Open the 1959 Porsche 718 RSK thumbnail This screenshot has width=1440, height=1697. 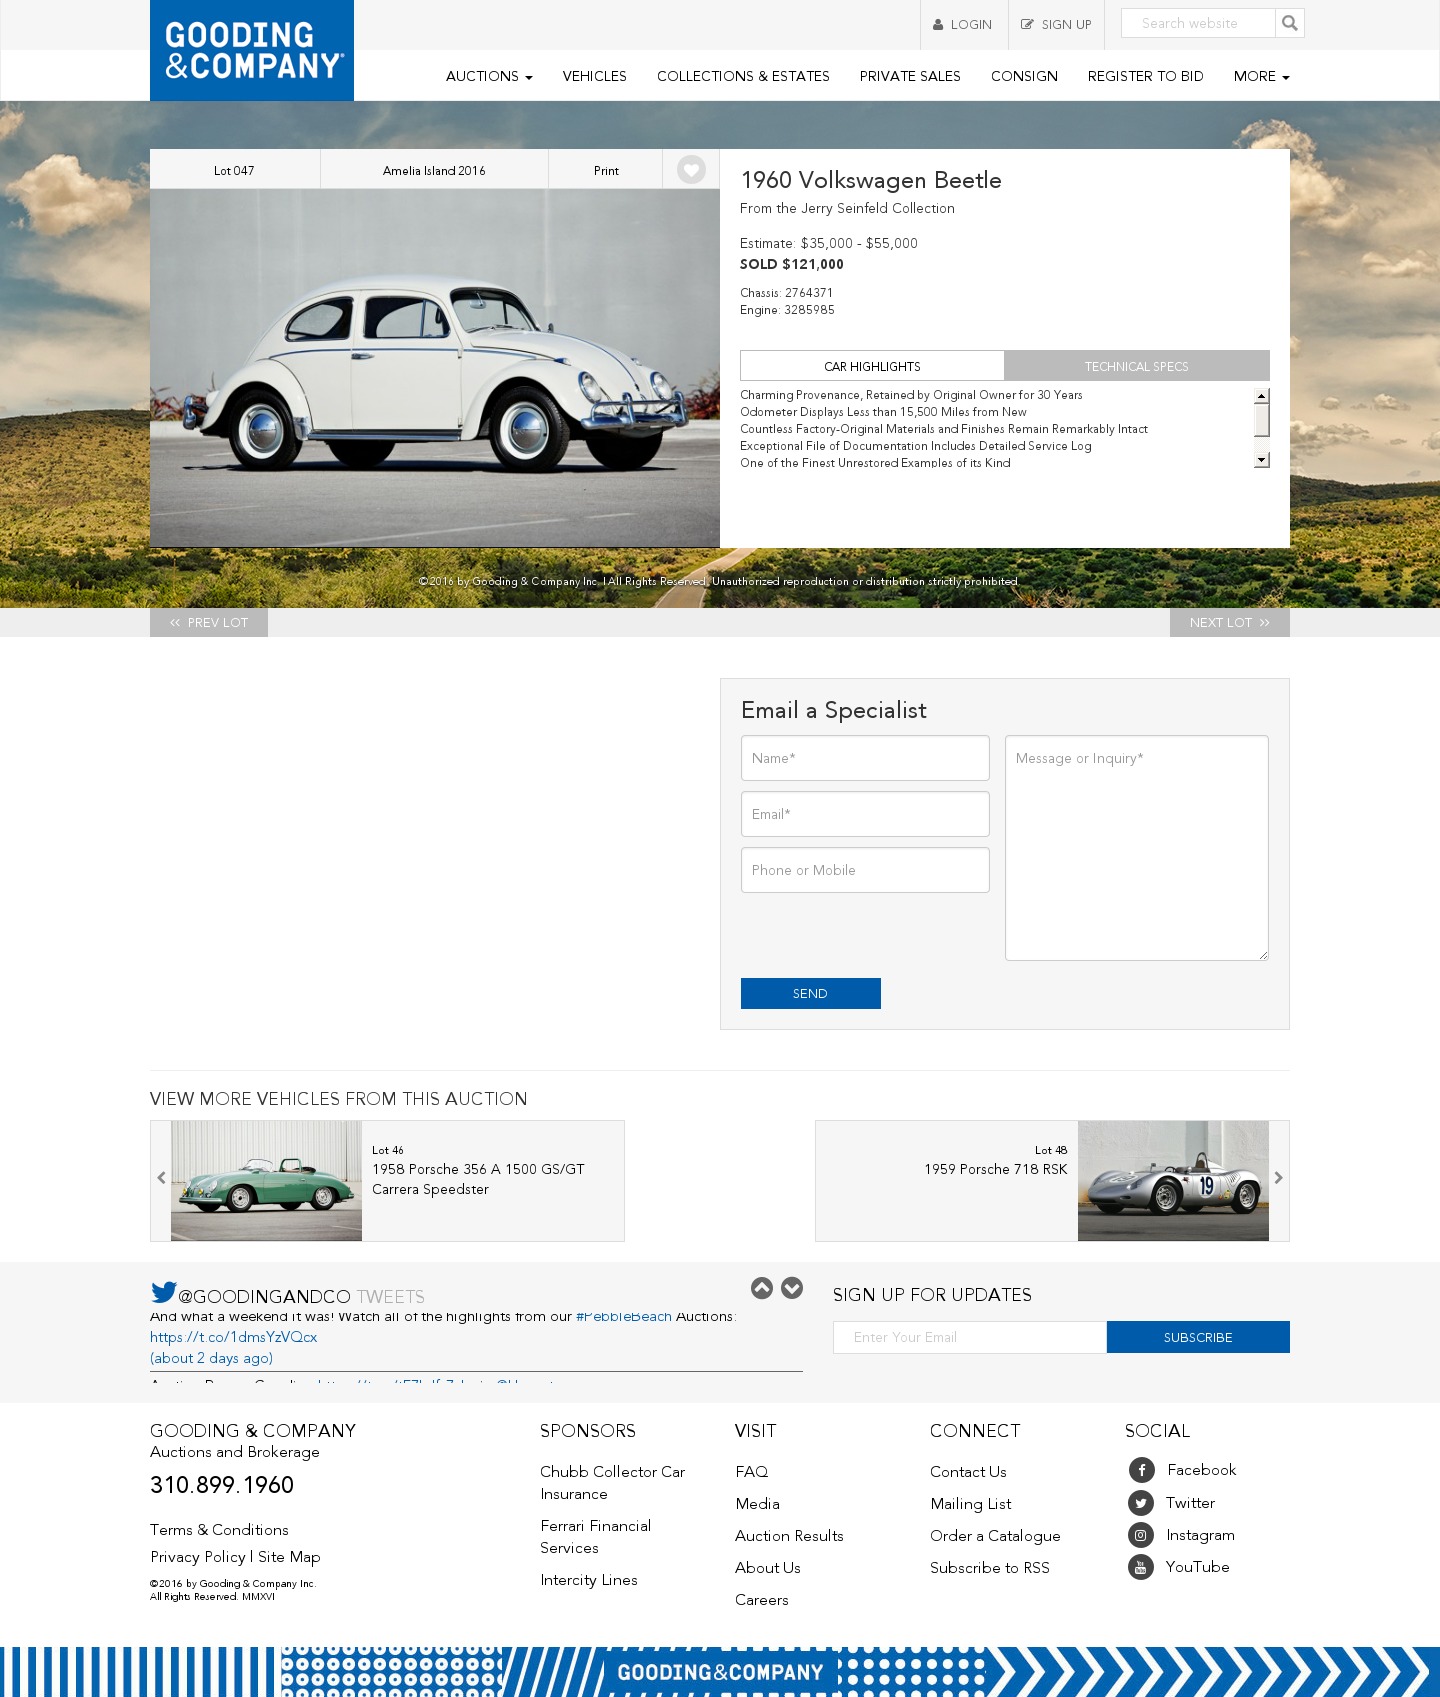(x=1173, y=1181)
